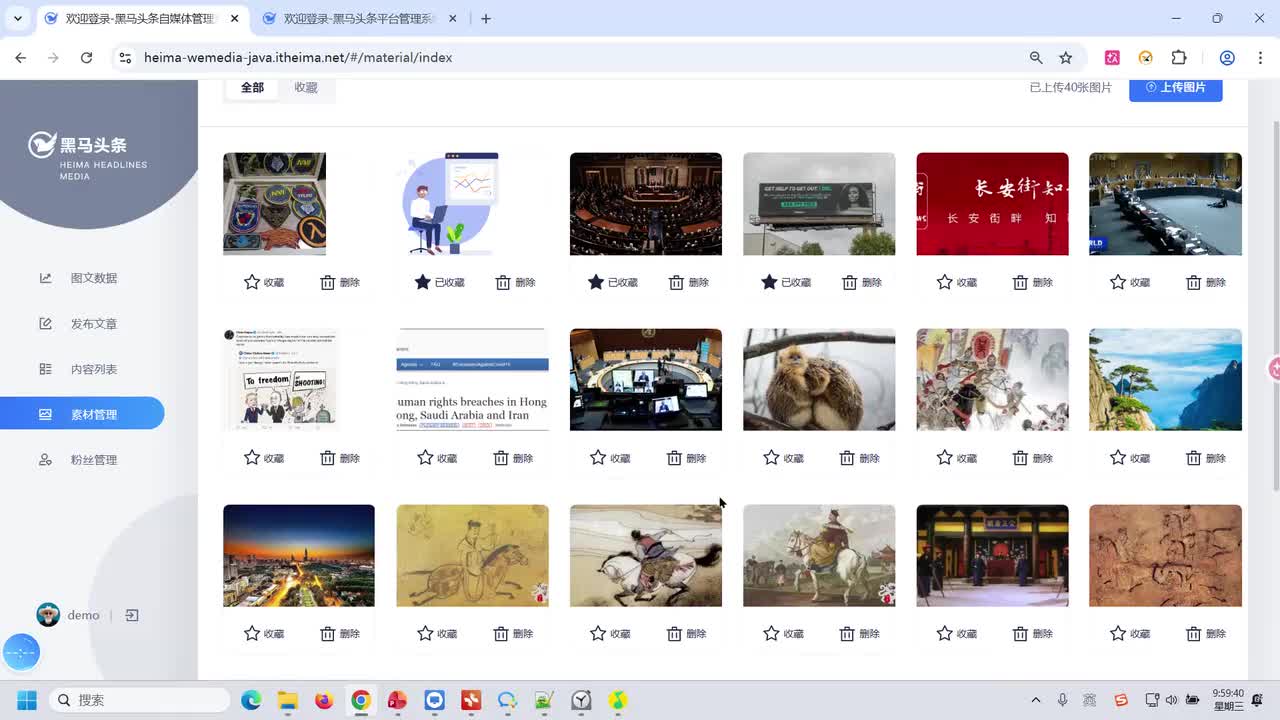Favorite the red 长安街知事 banner image
1280x720 pixels.
tap(957, 282)
